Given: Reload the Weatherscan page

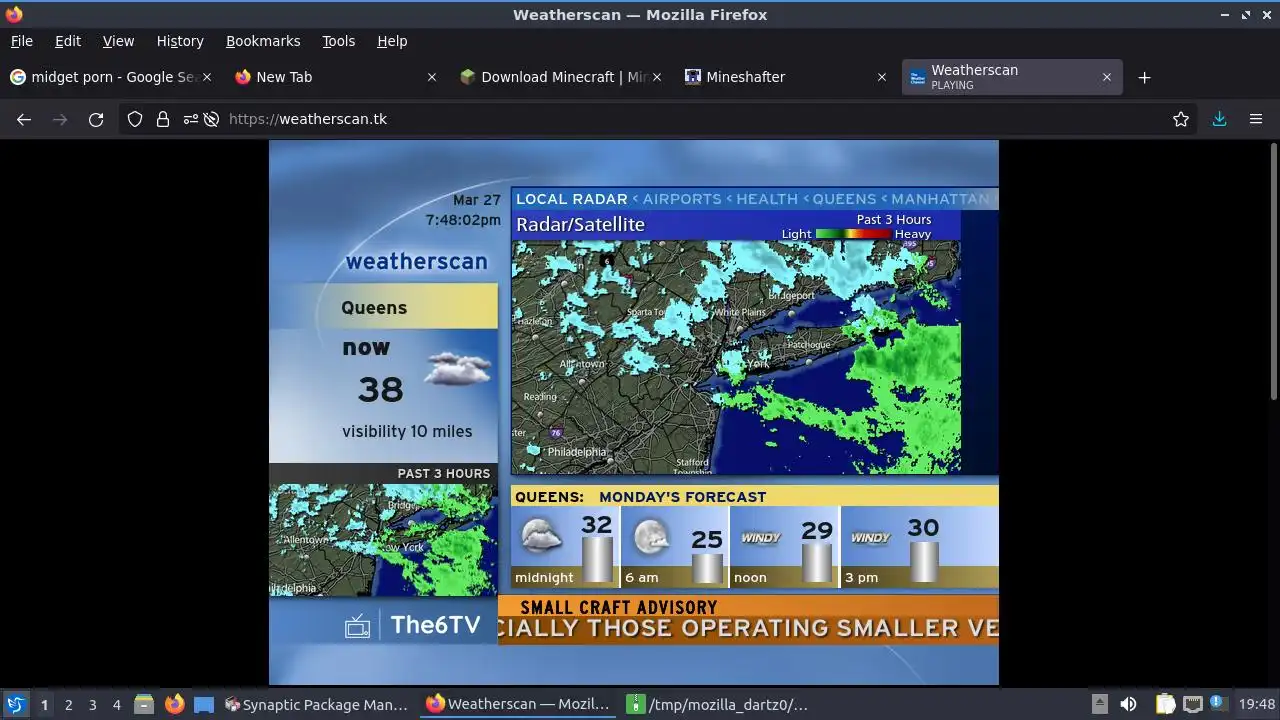Looking at the screenshot, I should [x=96, y=119].
